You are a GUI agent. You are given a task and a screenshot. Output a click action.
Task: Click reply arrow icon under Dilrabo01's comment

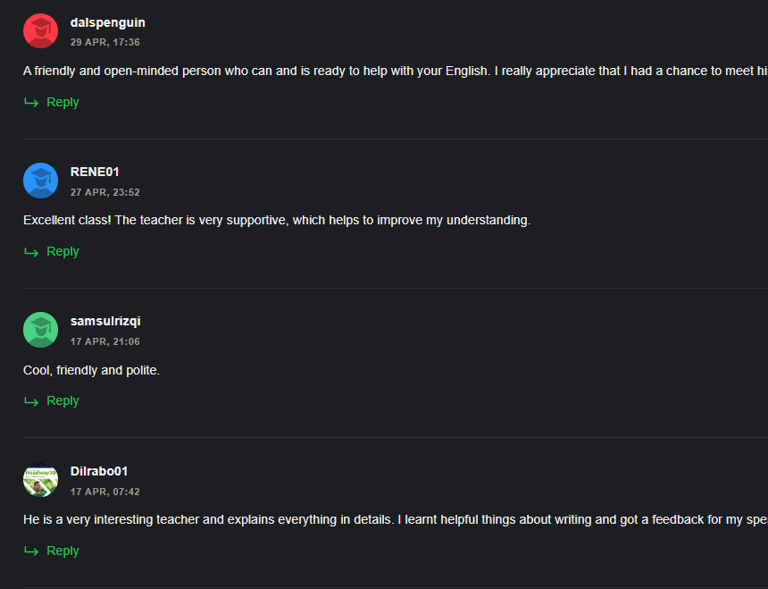[x=31, y=551]
